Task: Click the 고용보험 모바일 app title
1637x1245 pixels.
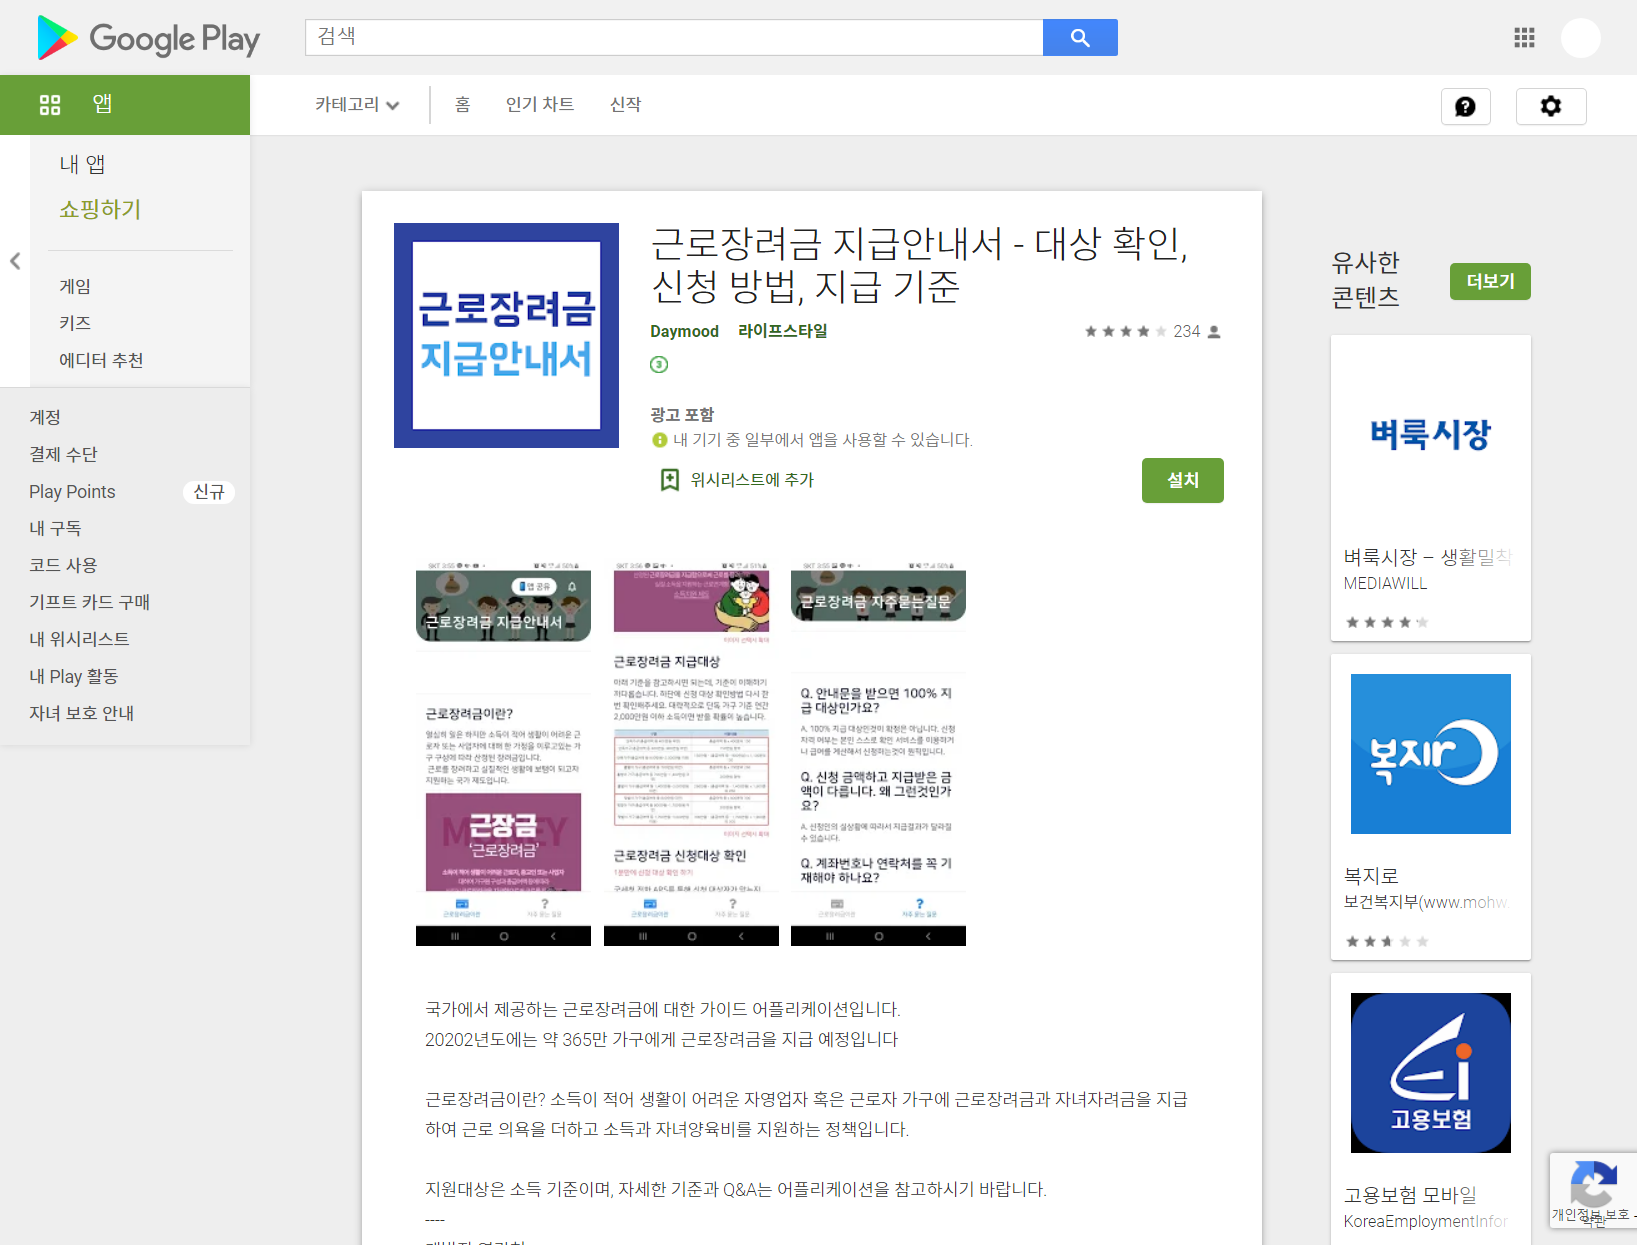Action: tap(1410, 1196)
